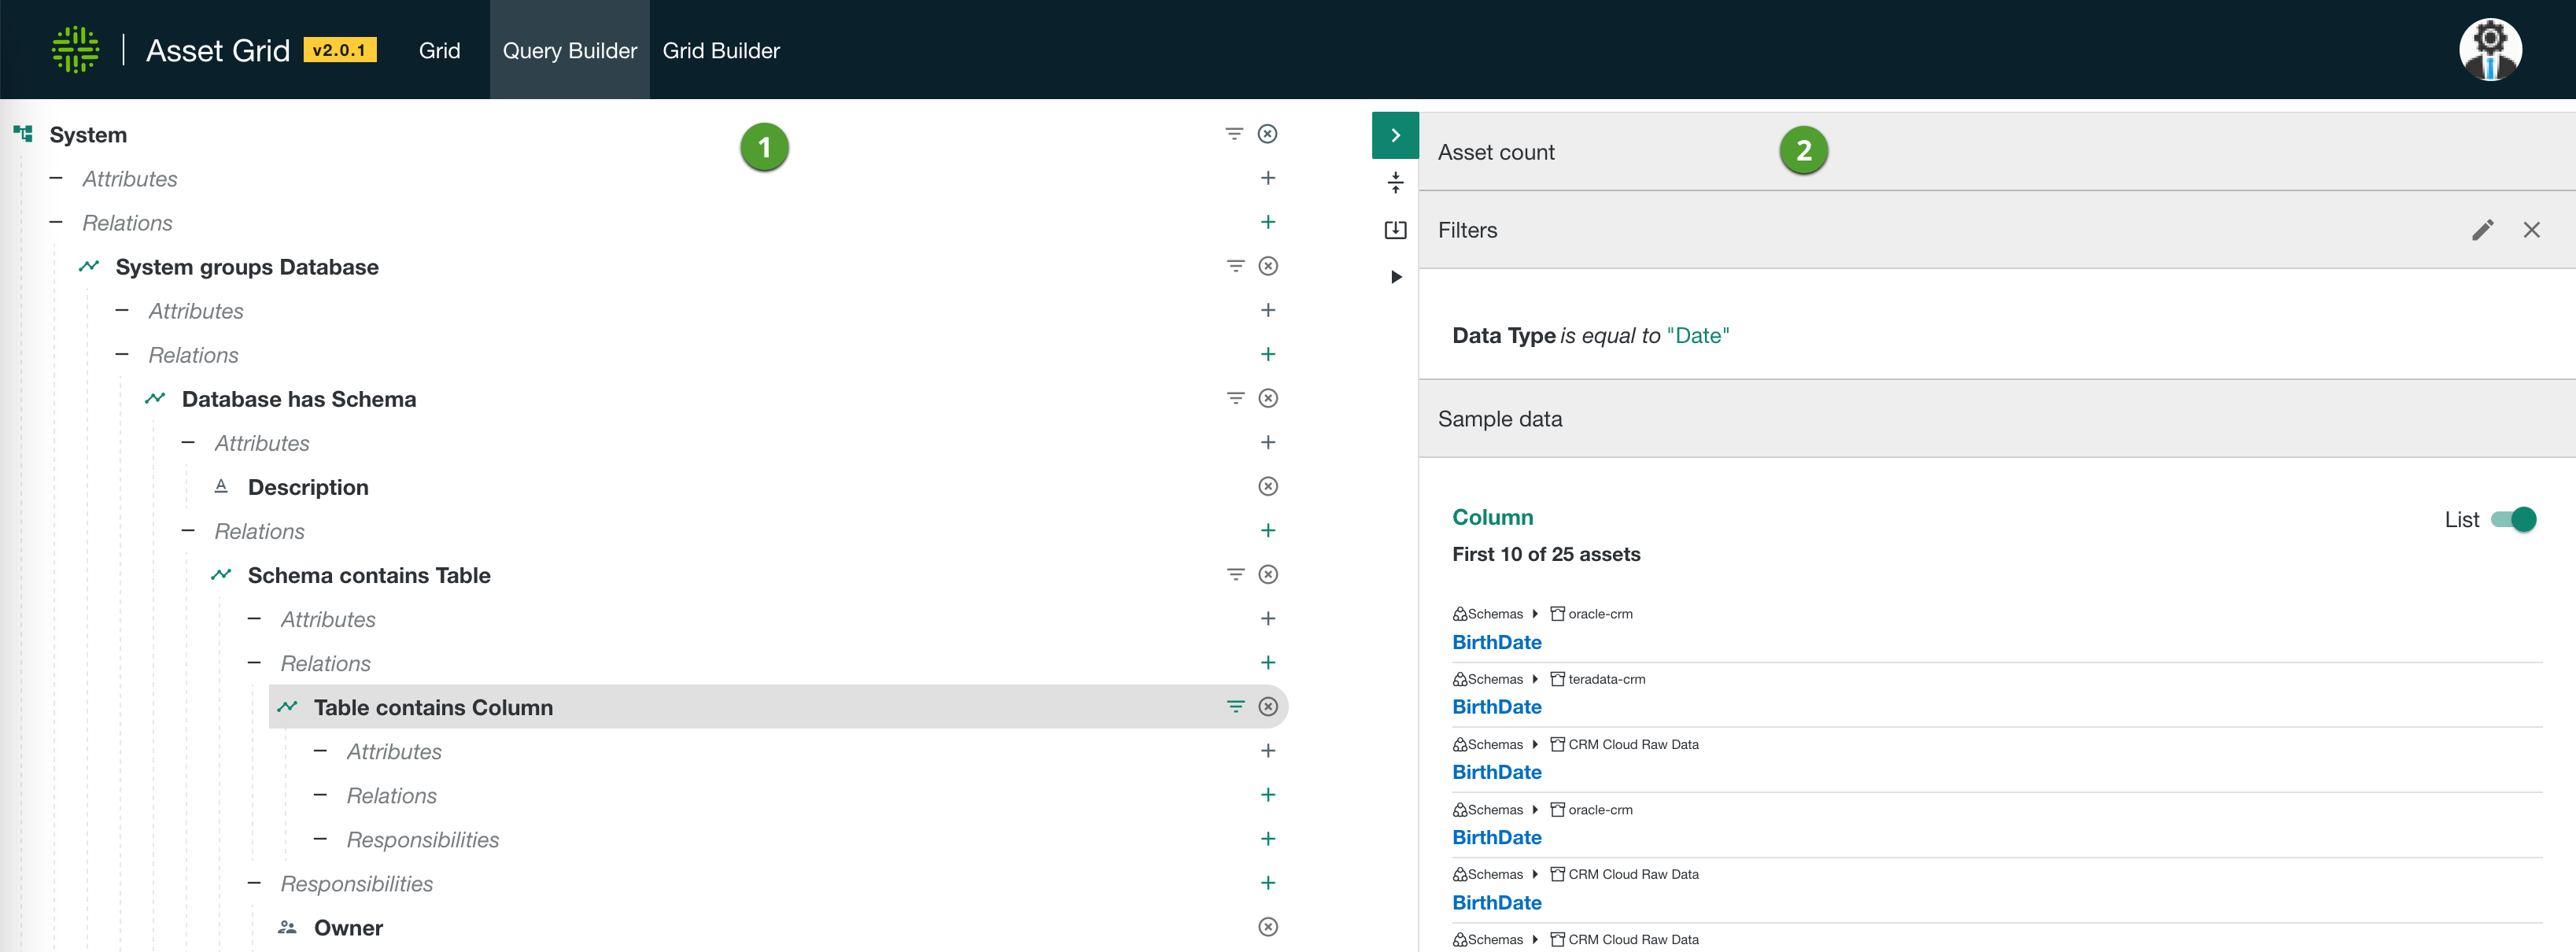Screen dimensions: 2576x952
Task: Open filter for Database has Schema
Action: pyautogui.click(x=1236, y=398)
